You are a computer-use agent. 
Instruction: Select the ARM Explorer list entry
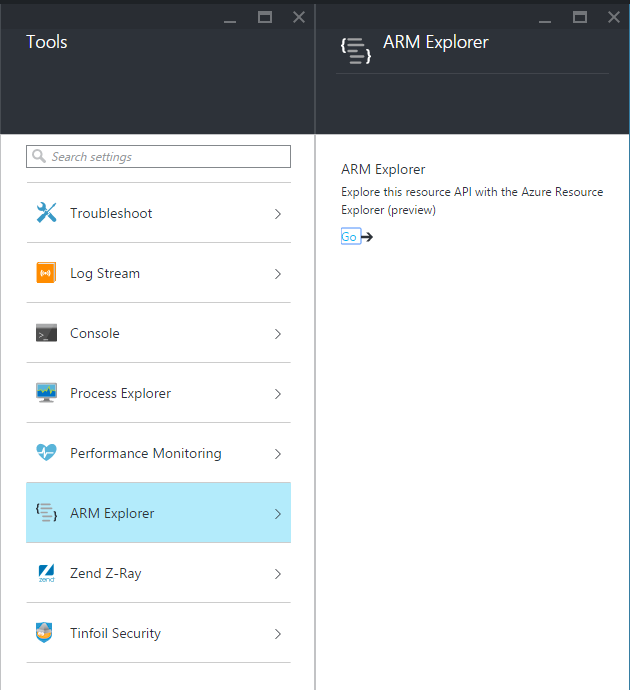(x=158, y=513)
